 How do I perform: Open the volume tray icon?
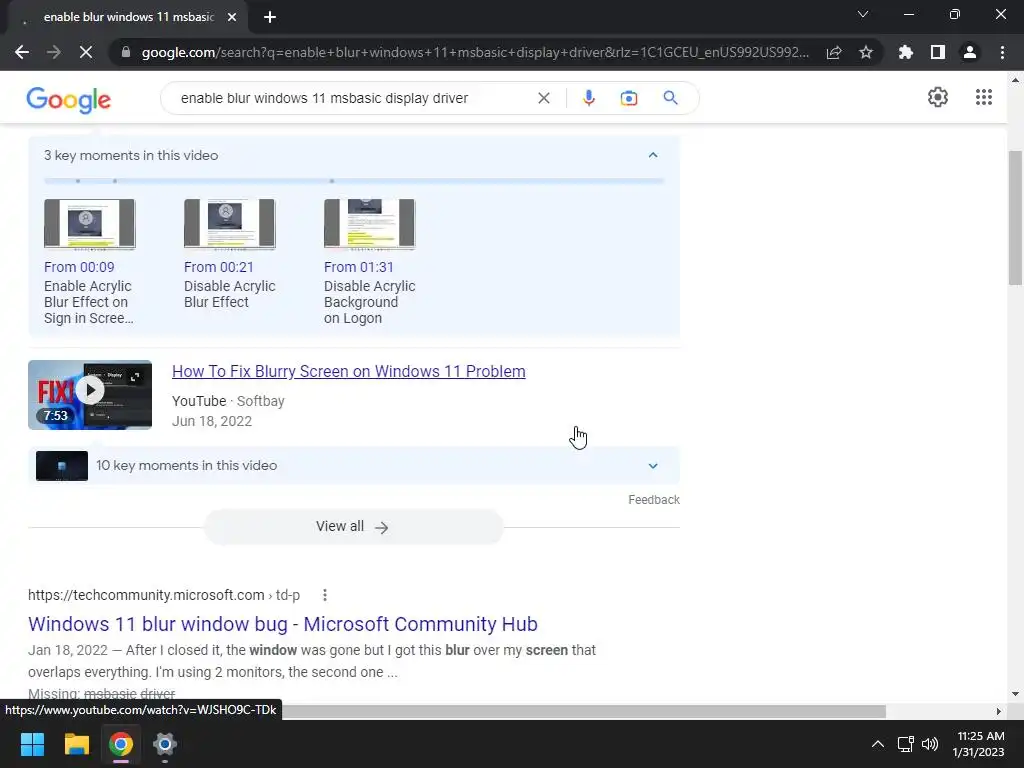[930, 744]
